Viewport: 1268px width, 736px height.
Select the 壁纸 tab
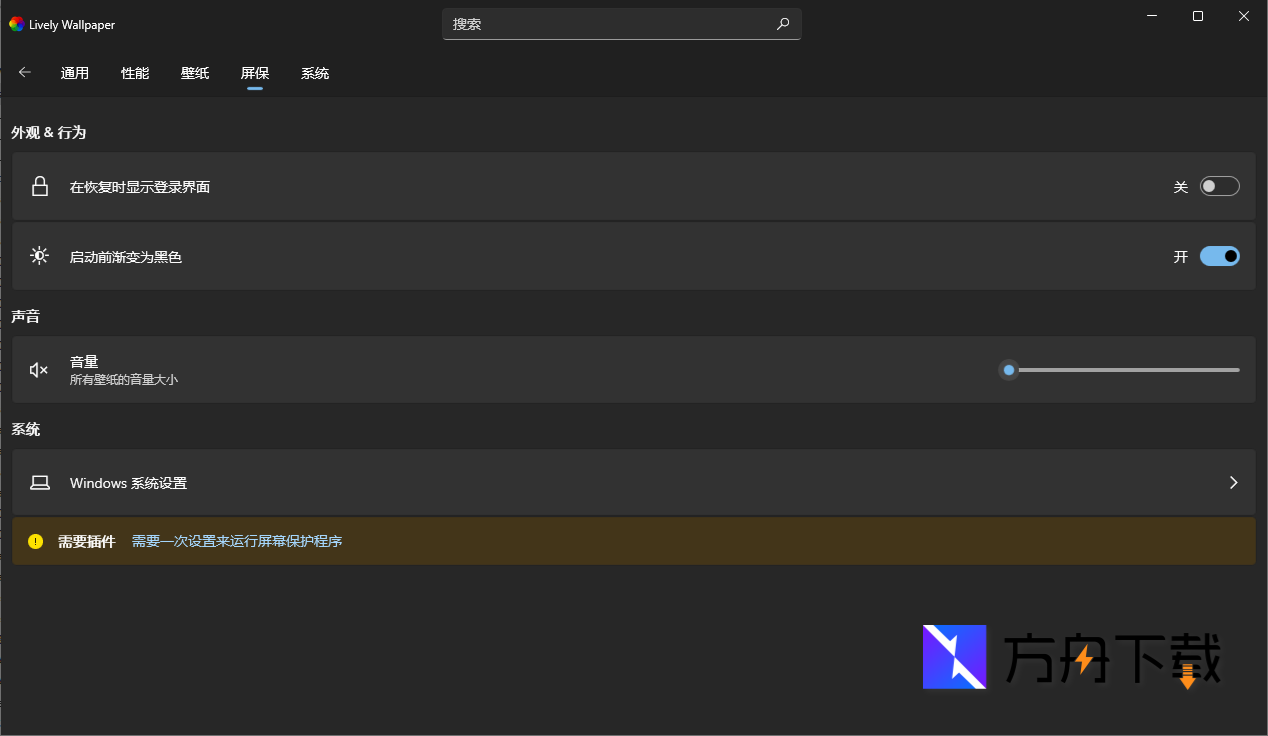pyautogui.click(x=195, y=73)
